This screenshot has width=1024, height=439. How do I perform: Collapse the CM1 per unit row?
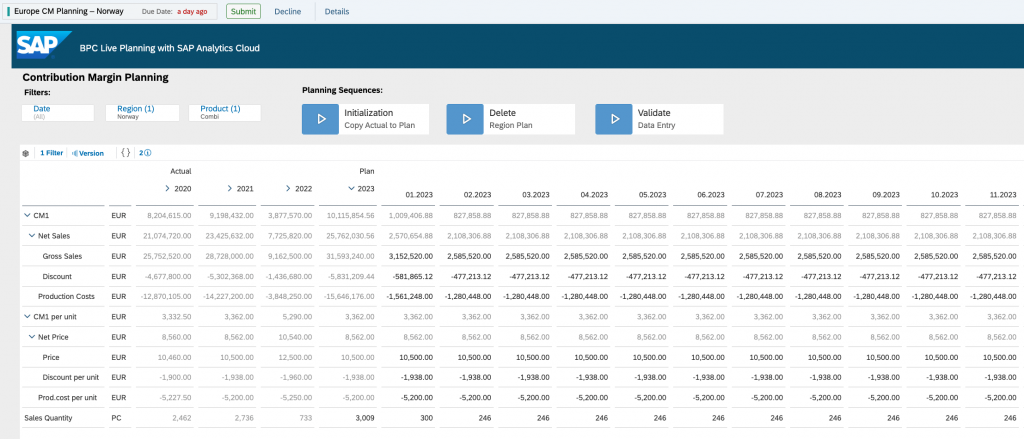[x=27, y=317]
